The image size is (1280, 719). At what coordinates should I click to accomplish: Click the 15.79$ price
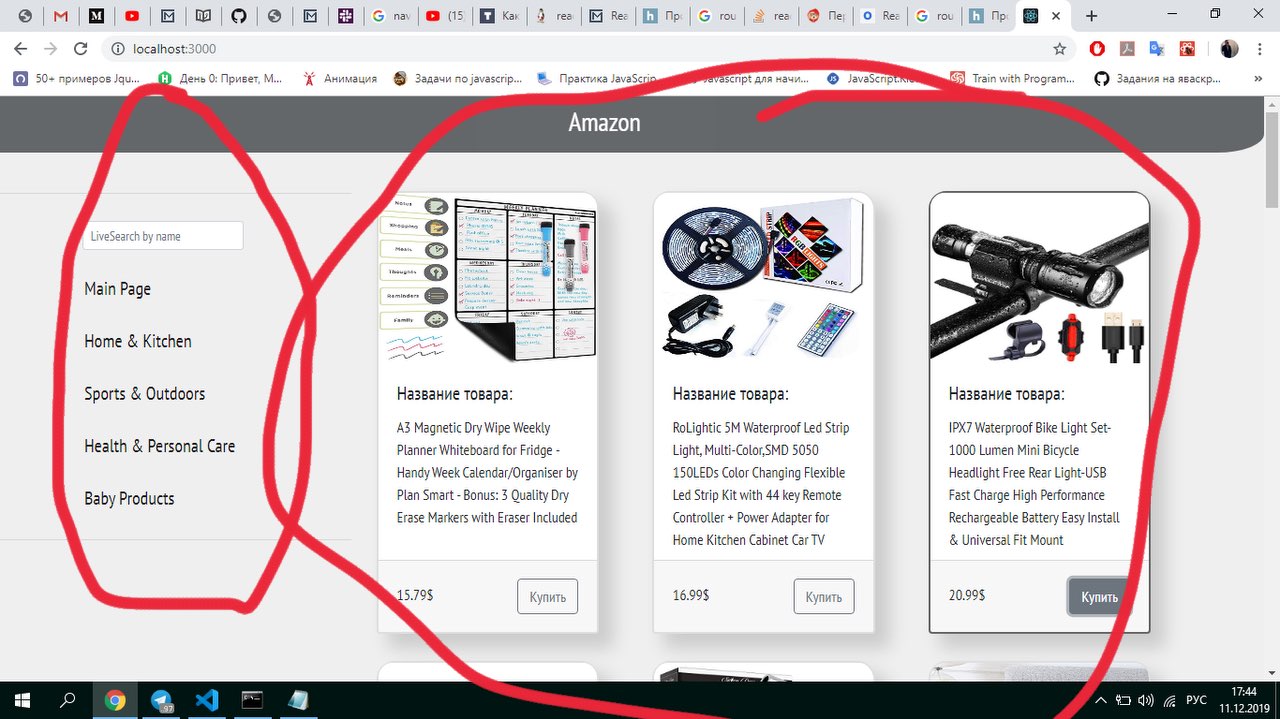[415, 595]
